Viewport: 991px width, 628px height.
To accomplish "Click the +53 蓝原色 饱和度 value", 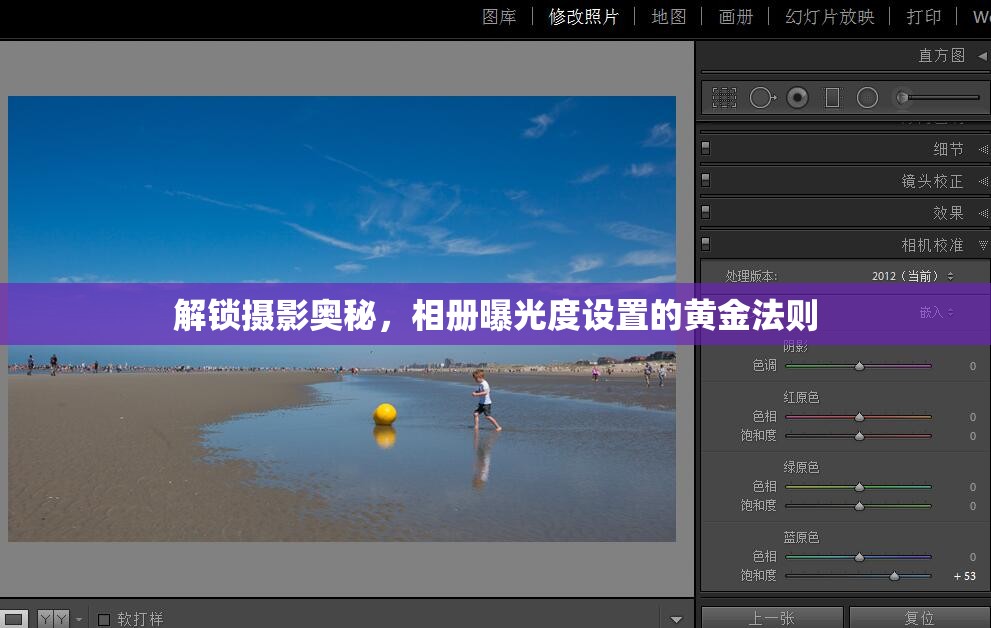I will [964, 576].
